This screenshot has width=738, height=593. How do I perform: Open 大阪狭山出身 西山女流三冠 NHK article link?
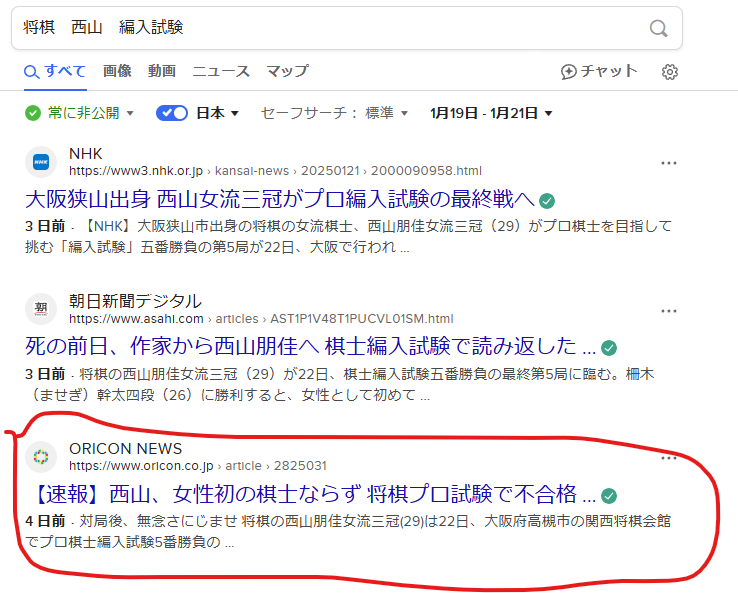pyautogui.click(x=280, y=199)
